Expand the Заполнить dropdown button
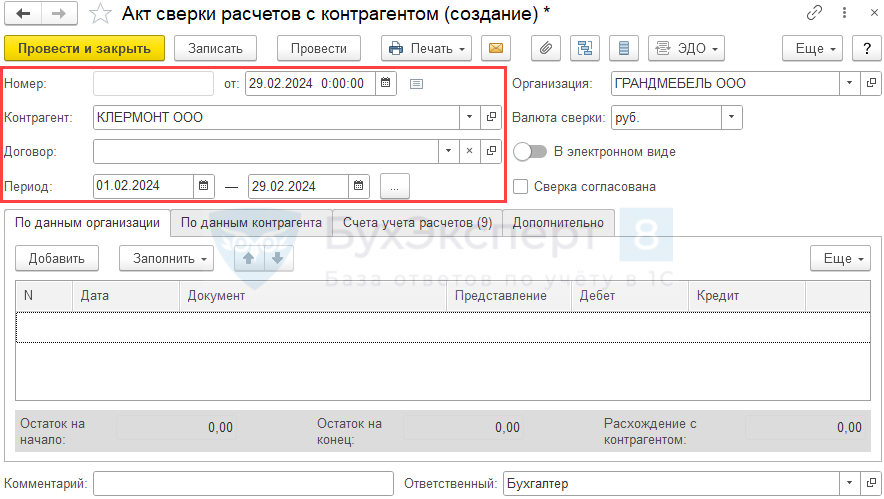This screenshot has width=884, height=499. pyautogui.click(x=166, y=258)
